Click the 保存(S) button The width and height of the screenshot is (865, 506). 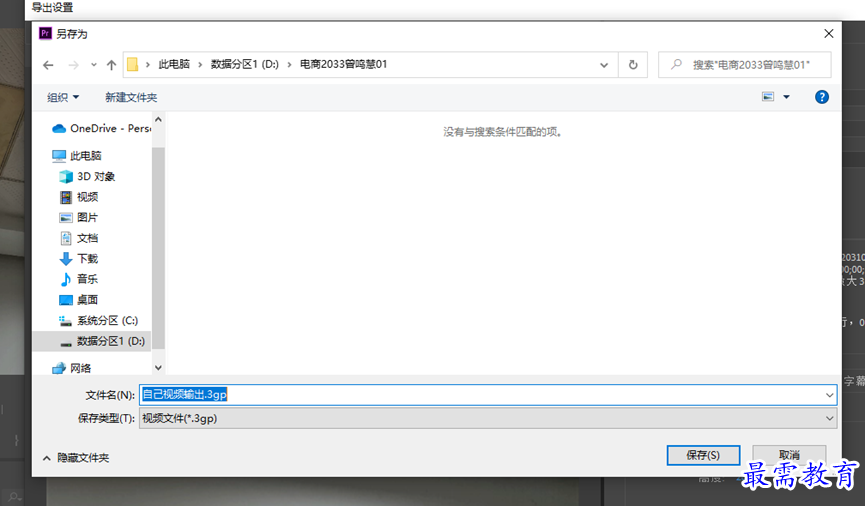pos(703,455)
